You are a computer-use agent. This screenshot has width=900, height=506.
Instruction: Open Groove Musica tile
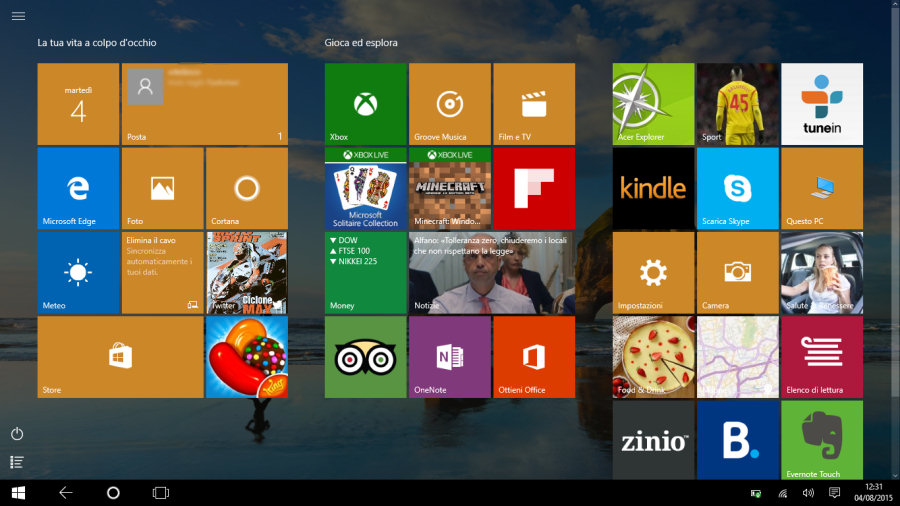tap(450, 104)
